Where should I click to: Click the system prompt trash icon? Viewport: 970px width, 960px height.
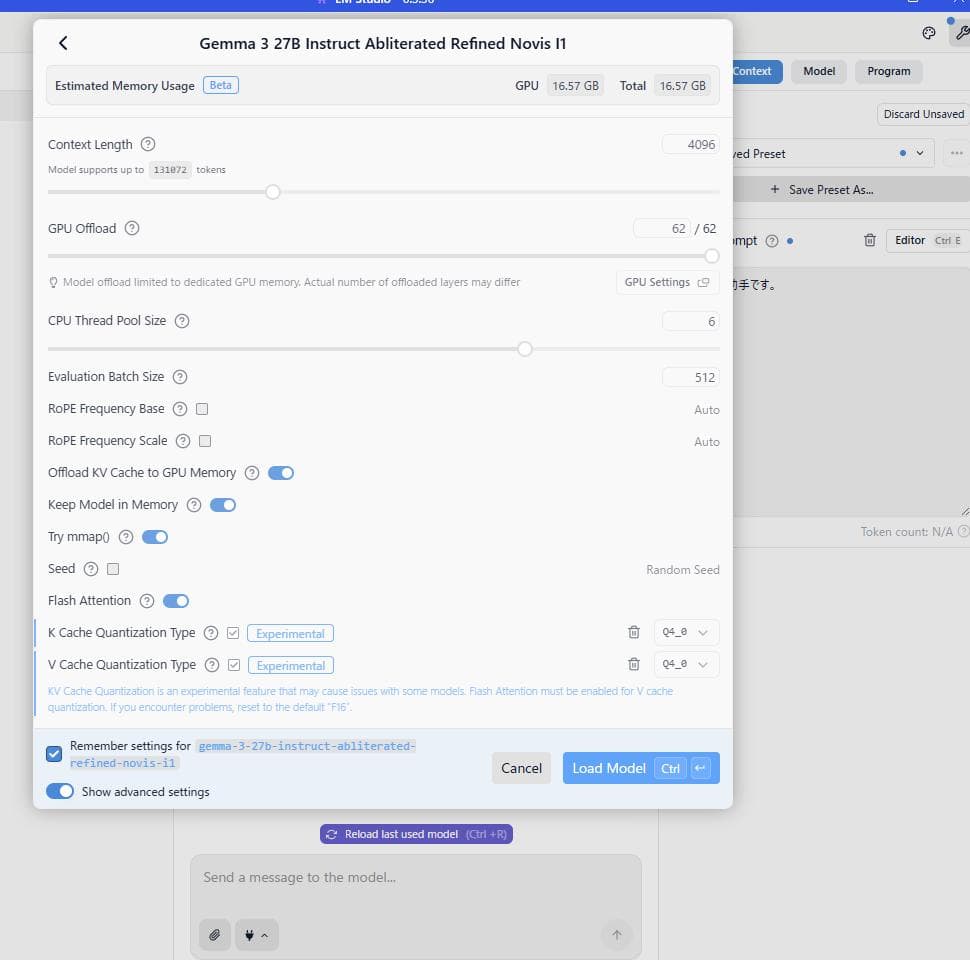click(870, 241)
